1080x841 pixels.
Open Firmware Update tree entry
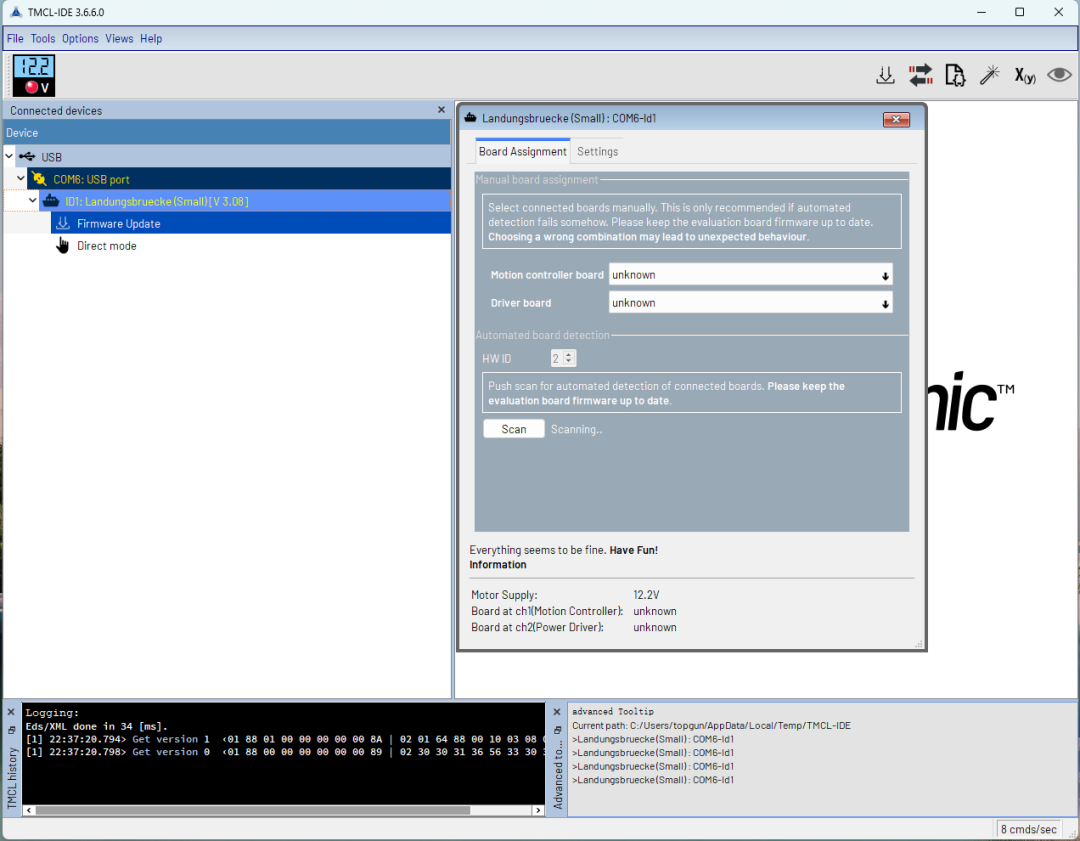coord(251,223)
